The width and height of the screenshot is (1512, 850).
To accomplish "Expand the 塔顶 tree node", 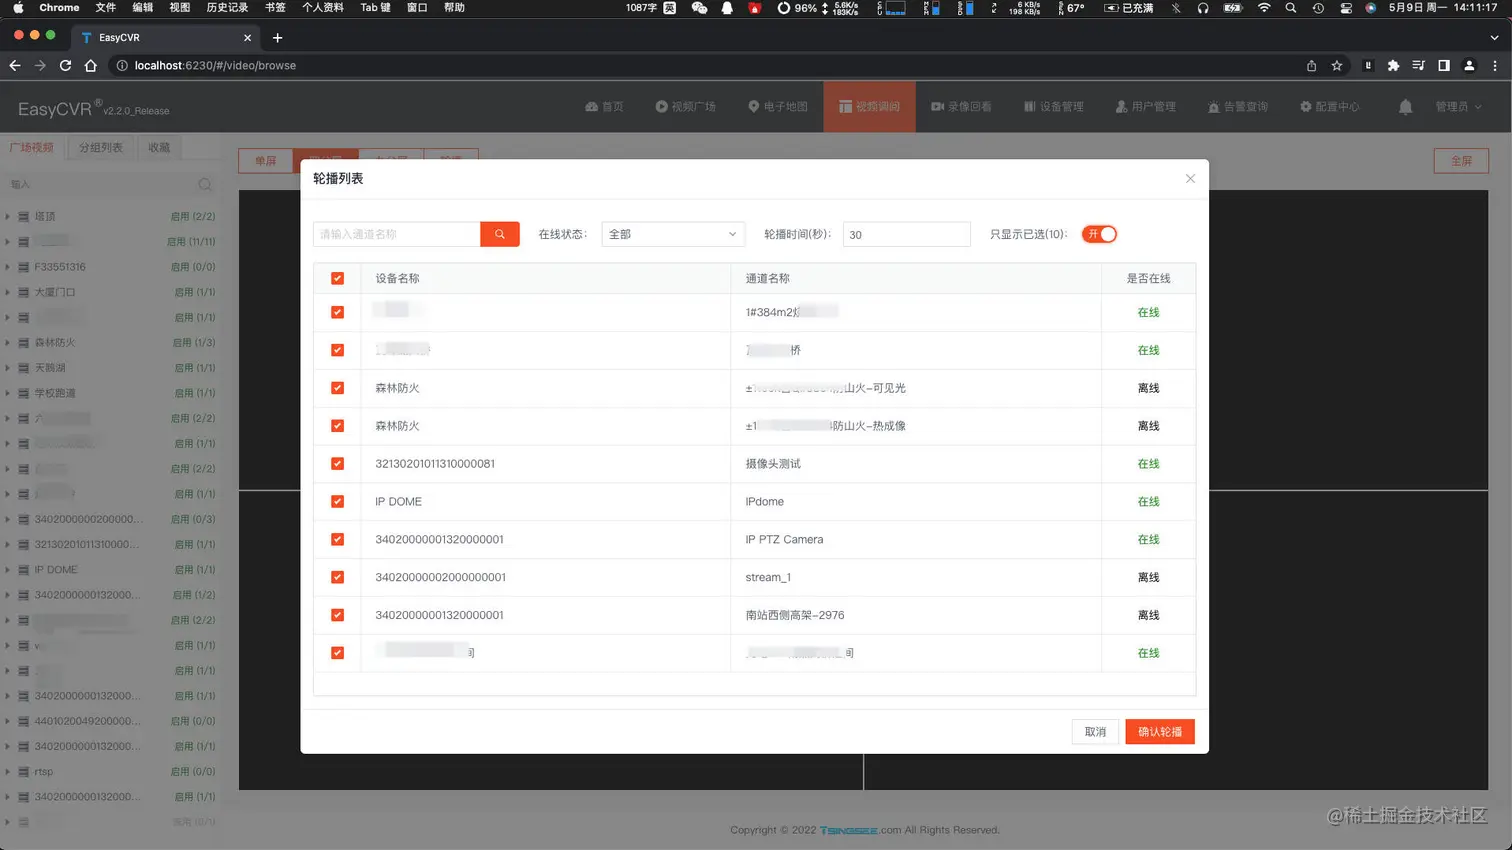I will click(x=8, y=217).
